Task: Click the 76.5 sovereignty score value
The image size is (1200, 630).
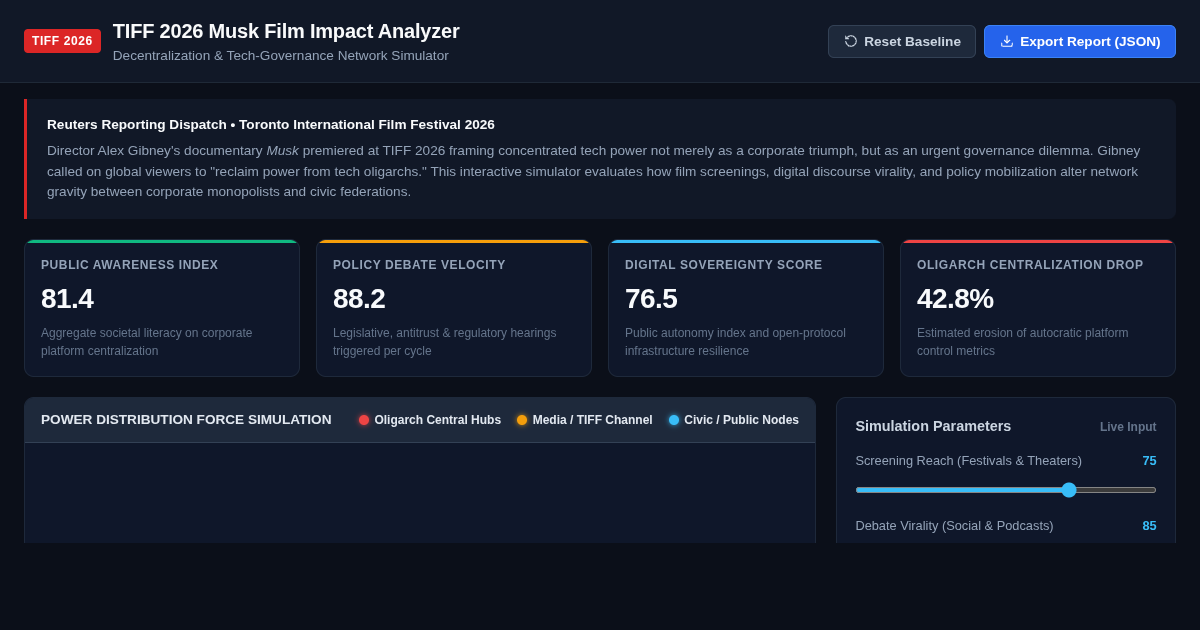Action: 651,299
